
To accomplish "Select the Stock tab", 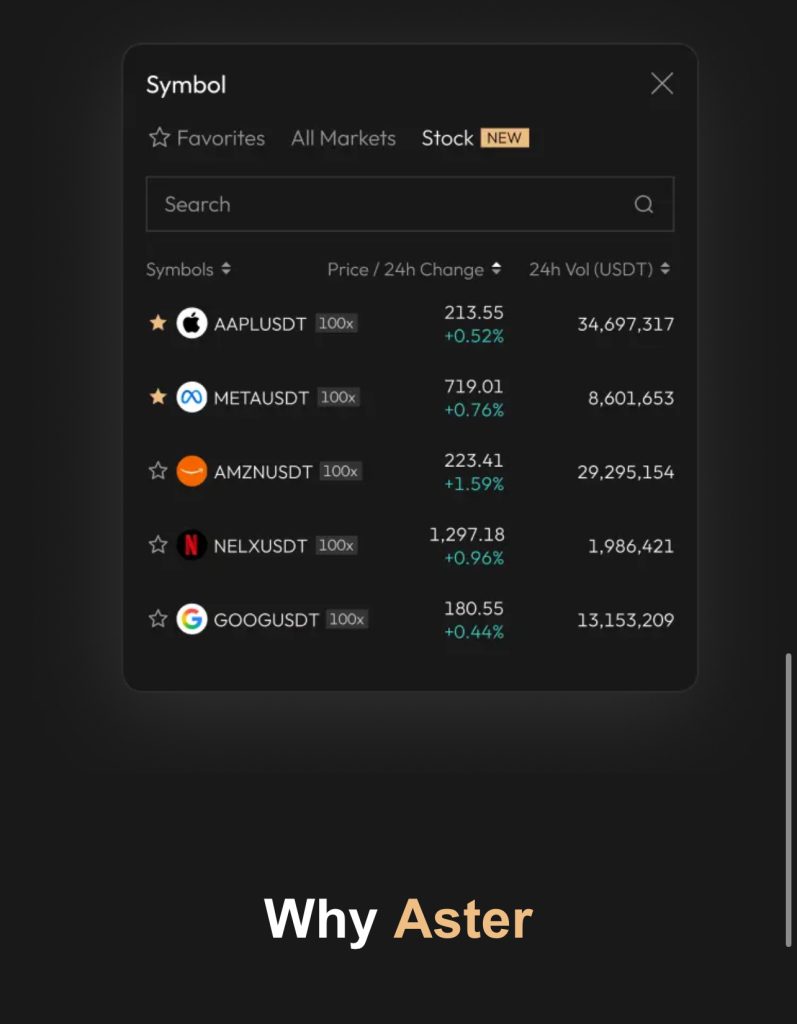I will coord(447,138).
